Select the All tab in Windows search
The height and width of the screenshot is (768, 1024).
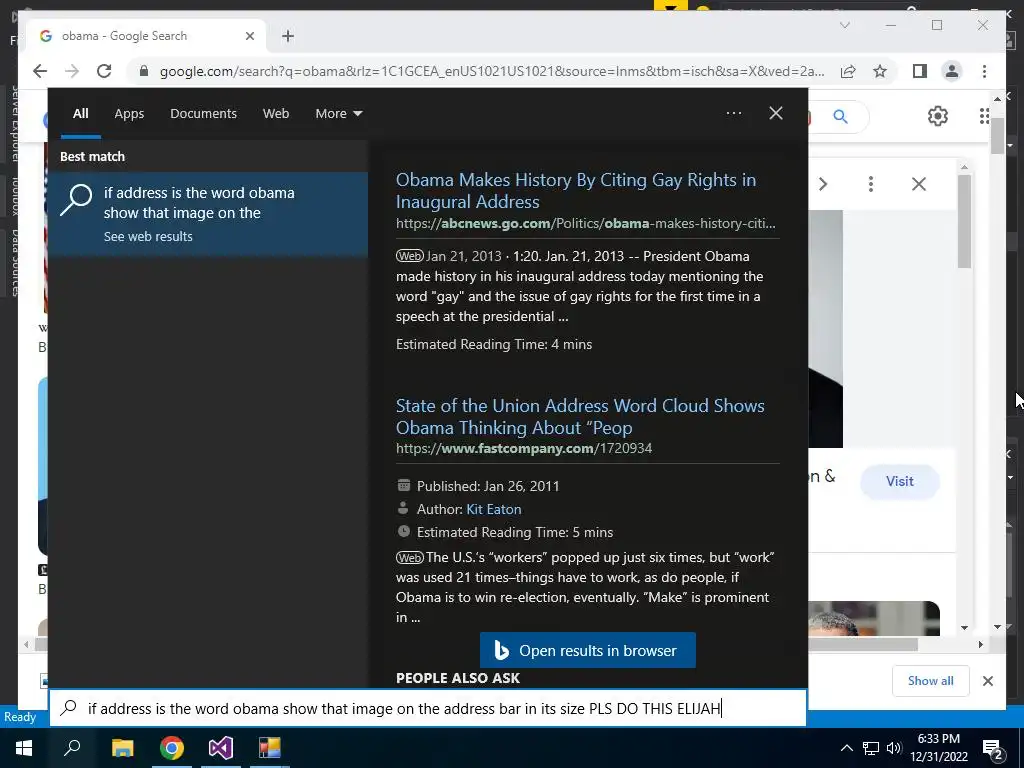[x=80, y=114]
